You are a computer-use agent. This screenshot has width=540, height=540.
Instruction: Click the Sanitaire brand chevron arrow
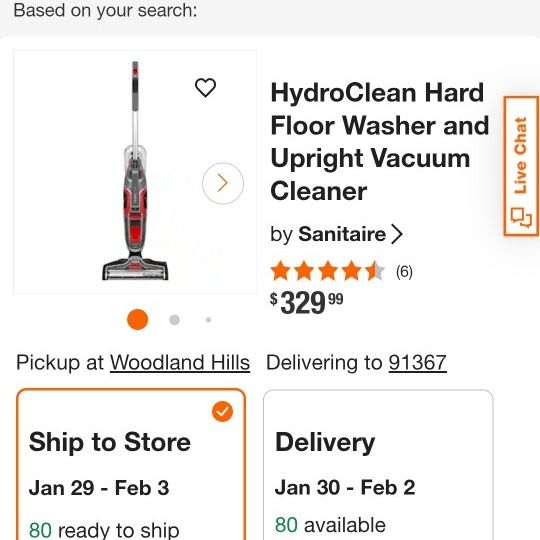click(x=397, y=234)
